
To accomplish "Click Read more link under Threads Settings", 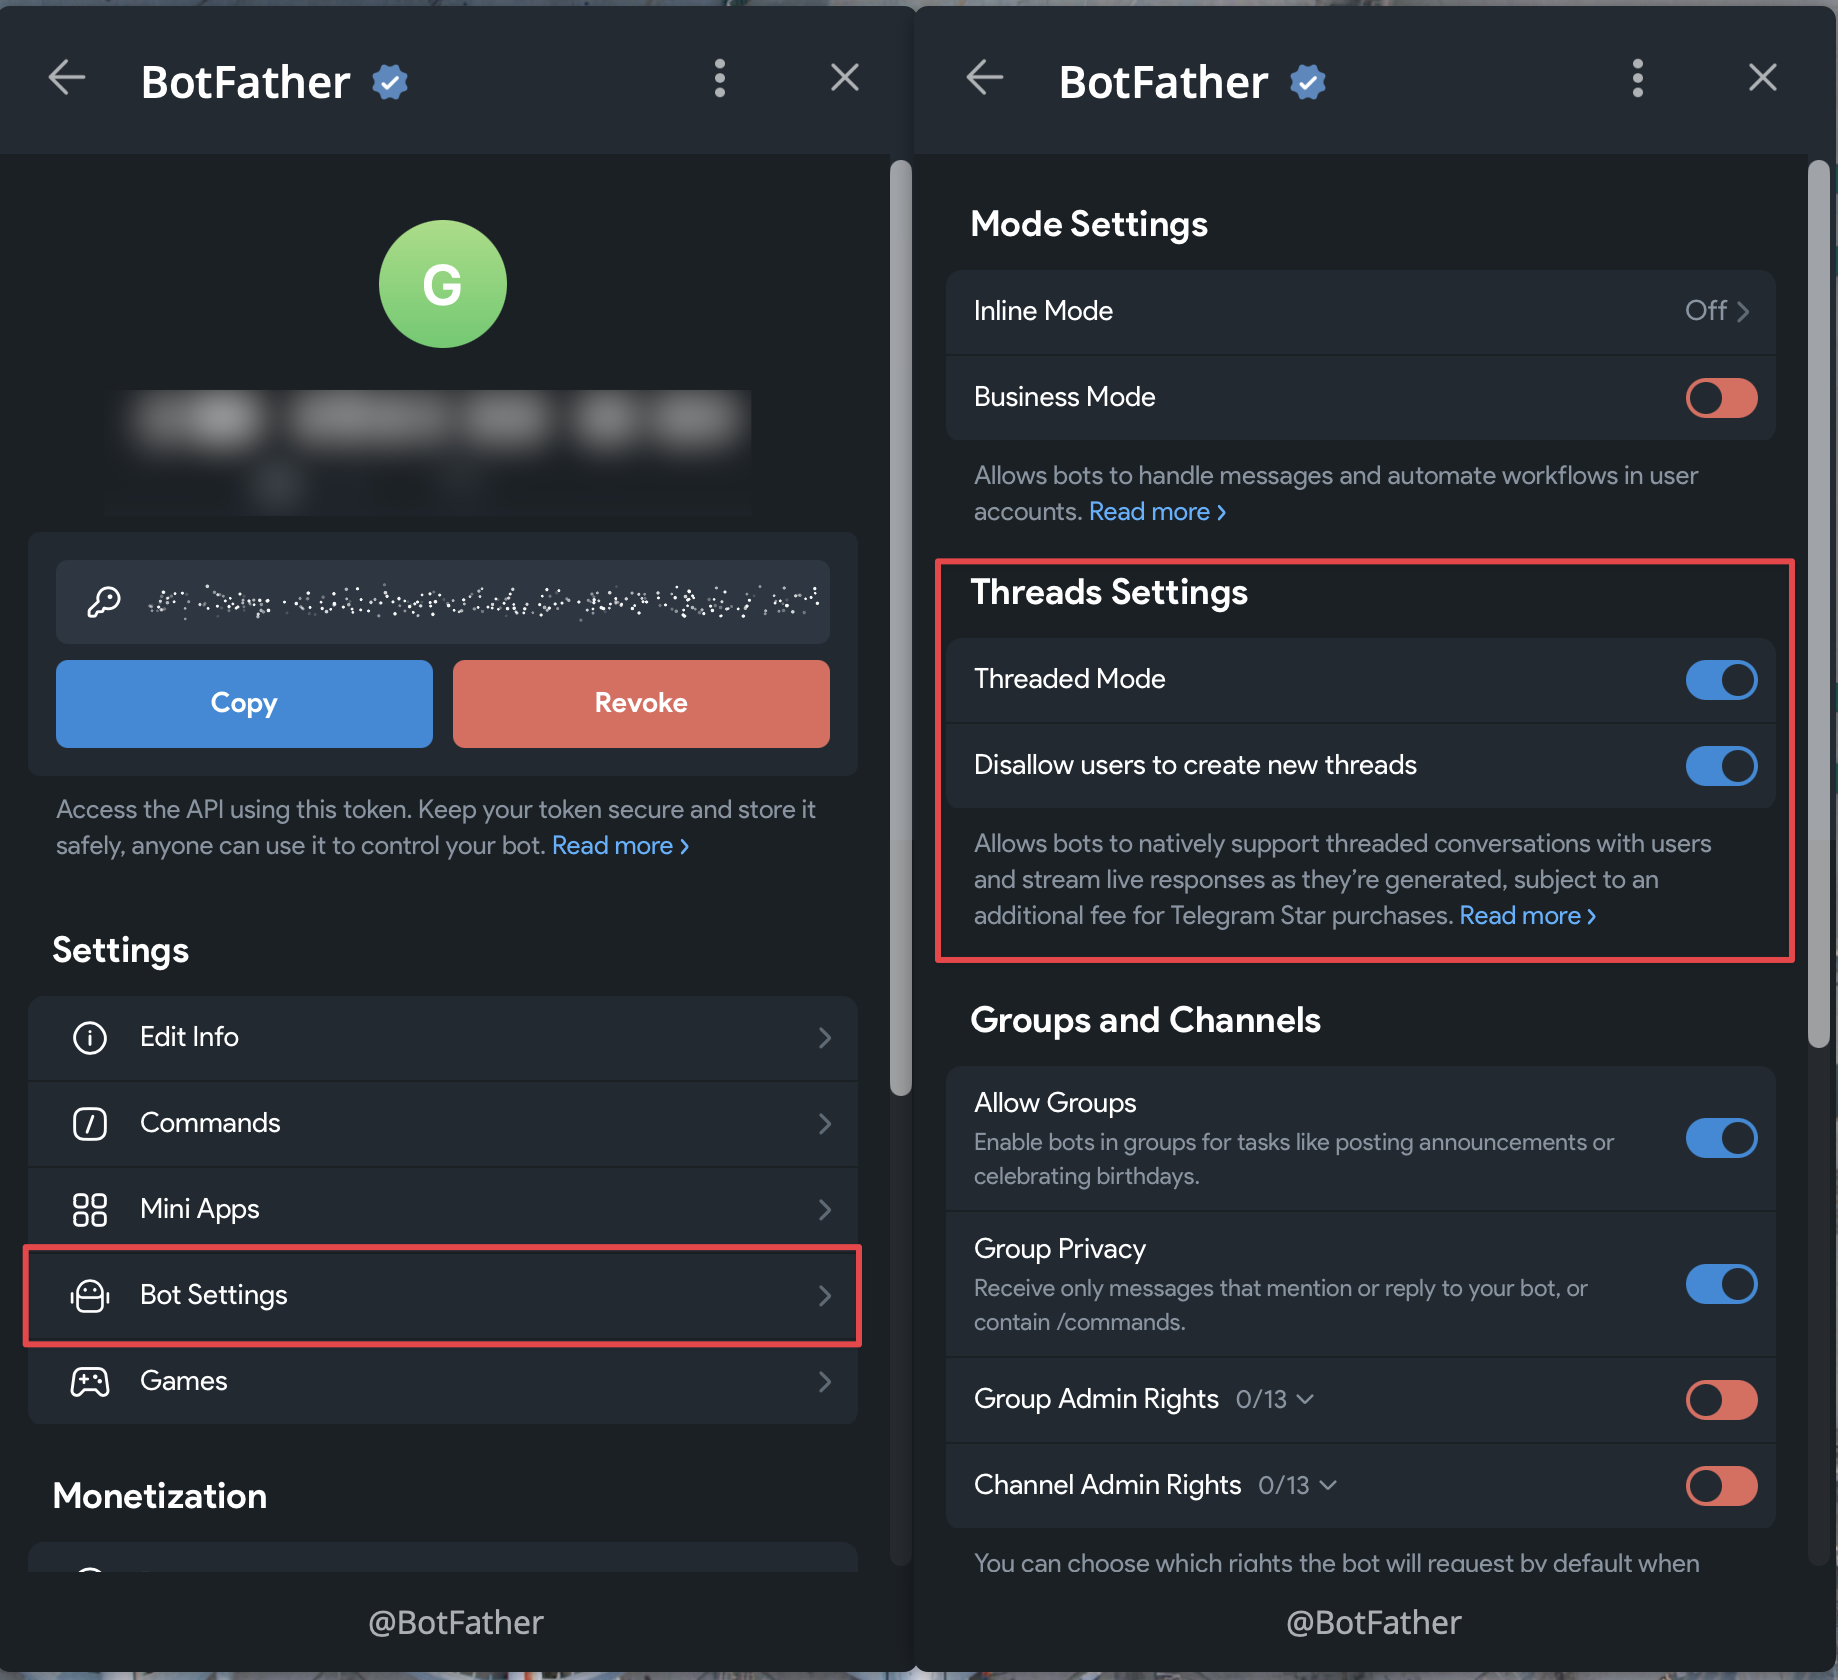I will [1527, 916].
